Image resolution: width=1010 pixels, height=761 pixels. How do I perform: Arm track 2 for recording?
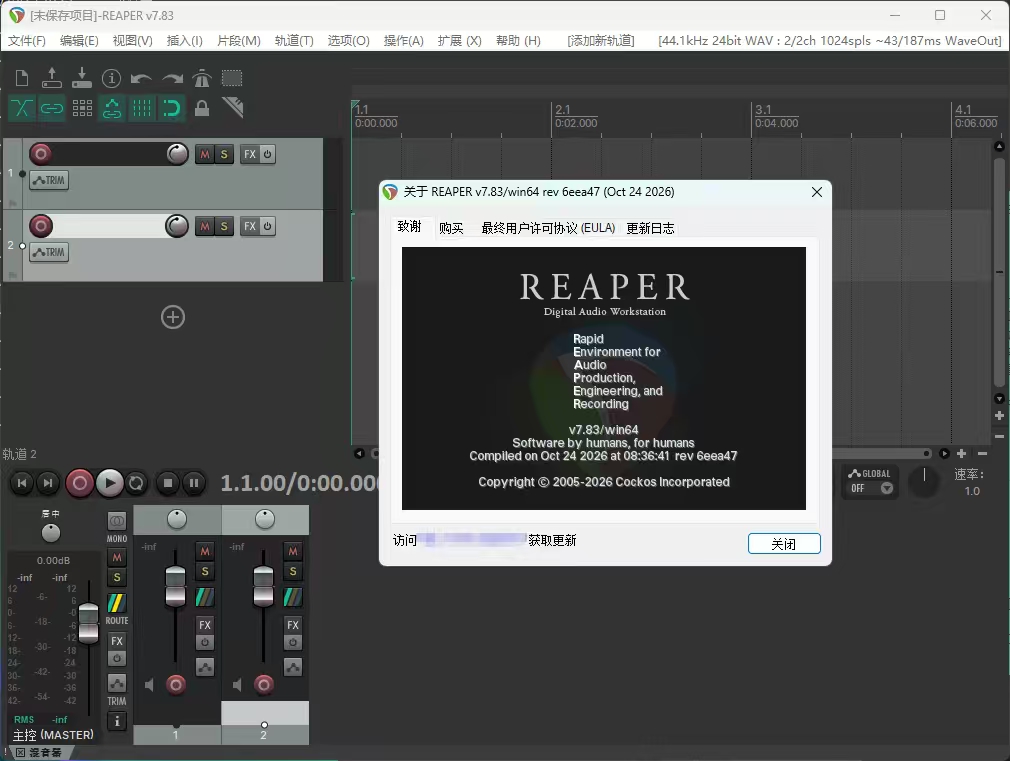click(x=41, y=226)
